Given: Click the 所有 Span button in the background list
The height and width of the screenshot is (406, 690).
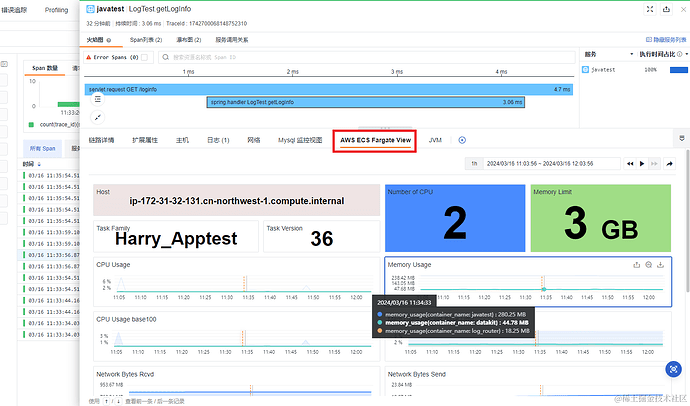Looking at the screenshot, I should (43, 148).
